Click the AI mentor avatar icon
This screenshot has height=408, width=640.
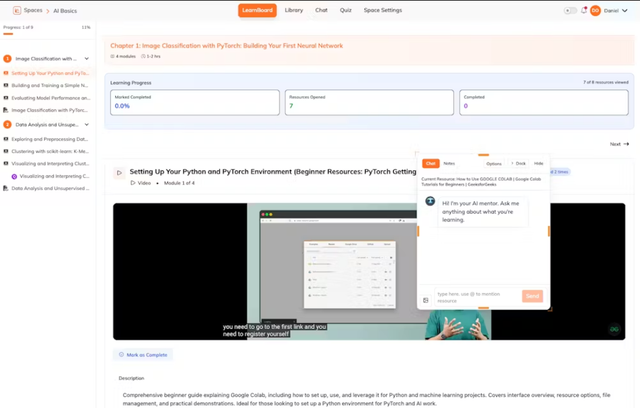(x=430, y=201)
